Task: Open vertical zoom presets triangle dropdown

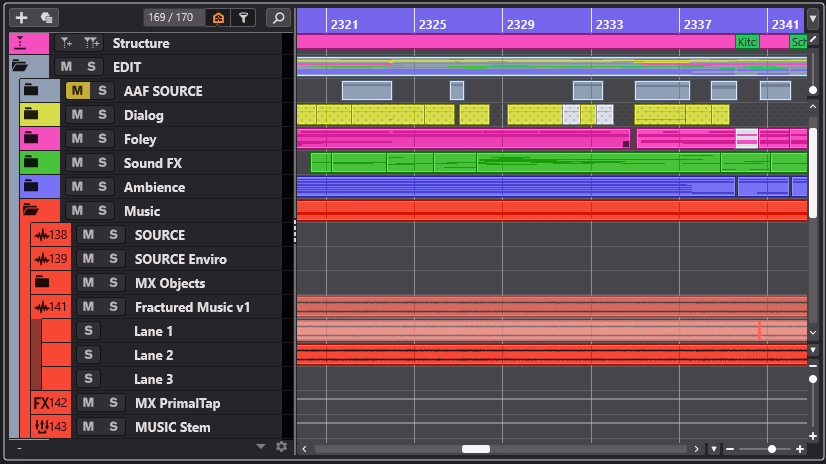Action: [x=813, y=350]
